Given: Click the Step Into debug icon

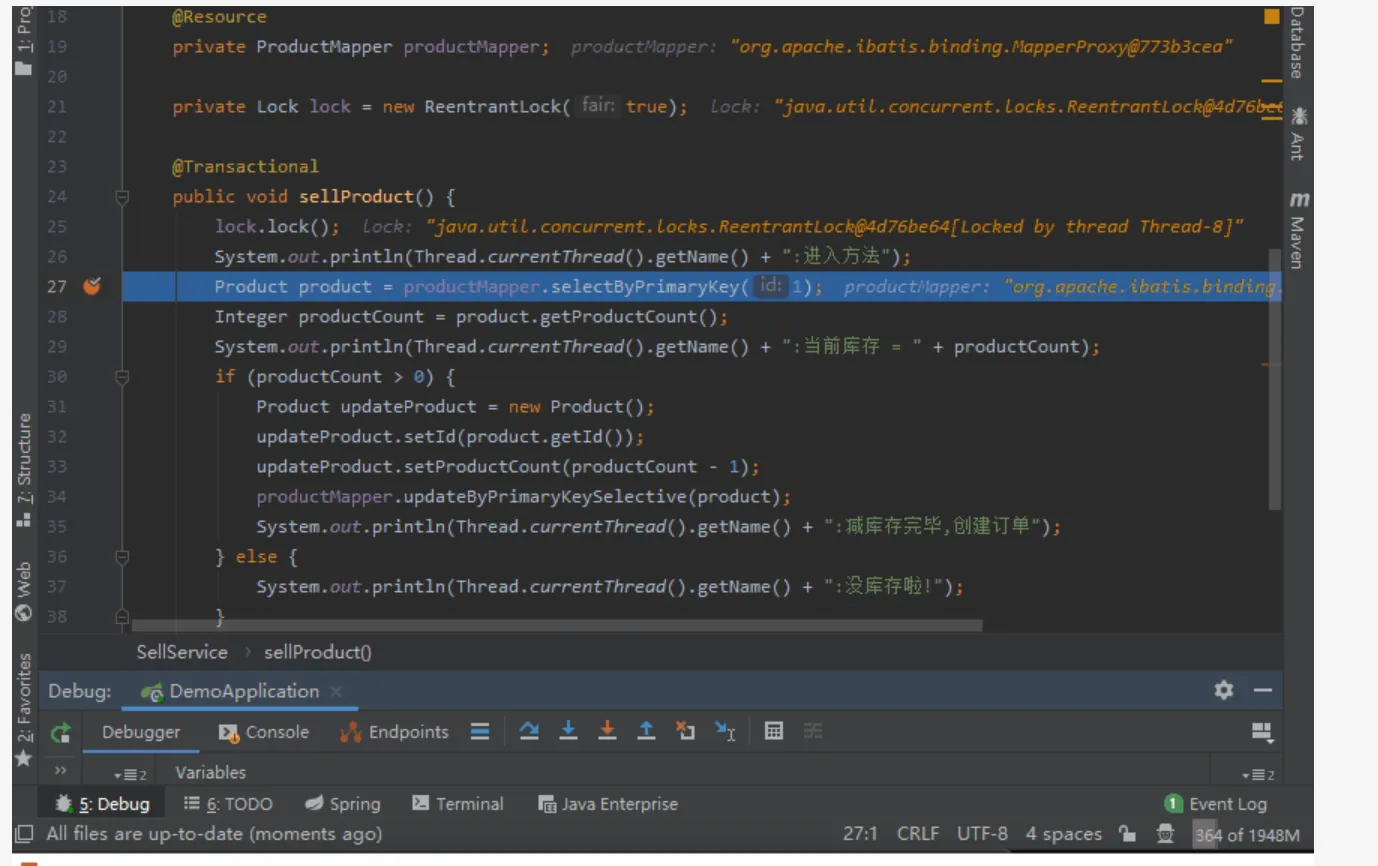Looking at the screenshot, I should click(568, 731).
